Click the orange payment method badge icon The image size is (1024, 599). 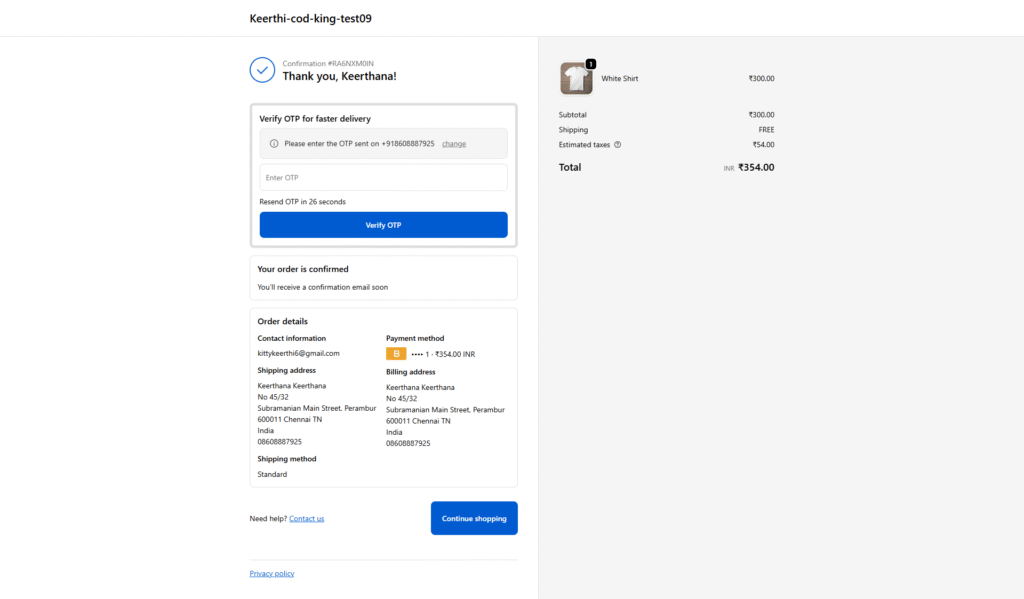point(396,354)
